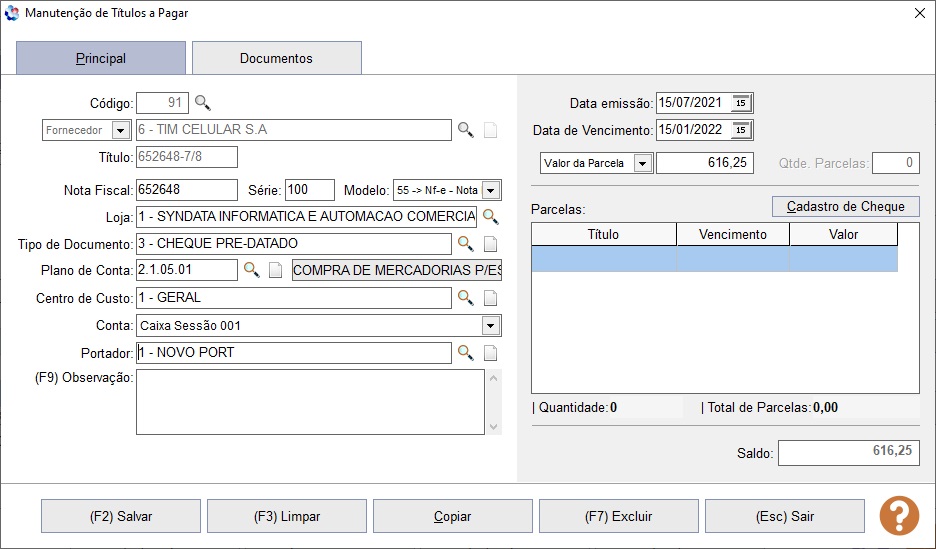Click the Título column header in Parcelas
This screenshot has width=936, height=549.
tap(604, 234)
